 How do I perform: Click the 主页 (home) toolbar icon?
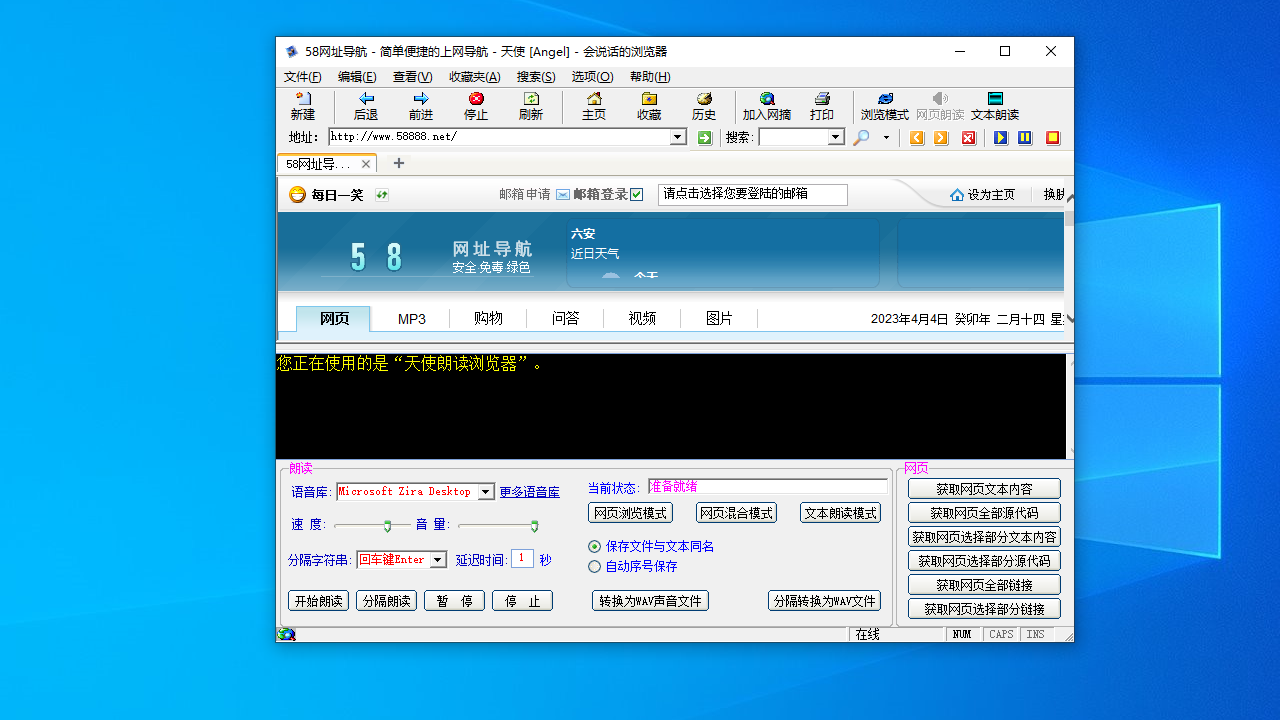click(x=593, y=106)
